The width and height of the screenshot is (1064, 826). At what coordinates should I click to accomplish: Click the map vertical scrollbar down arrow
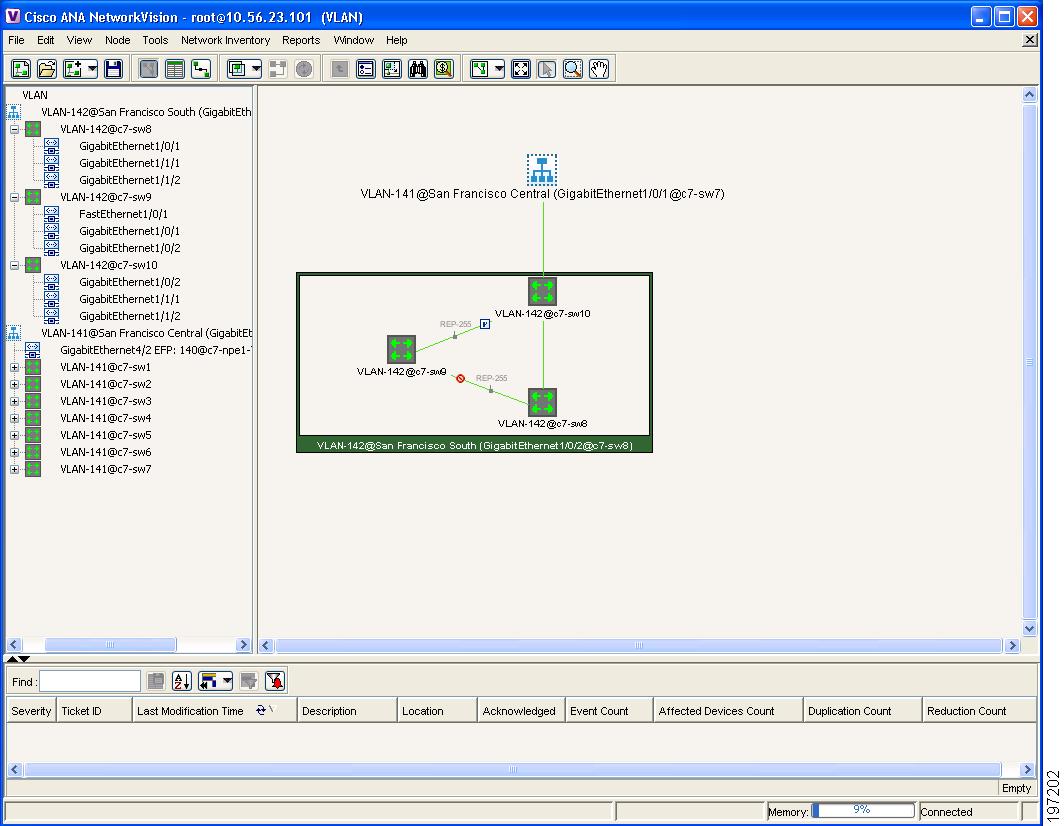[x=1029, y=628]
